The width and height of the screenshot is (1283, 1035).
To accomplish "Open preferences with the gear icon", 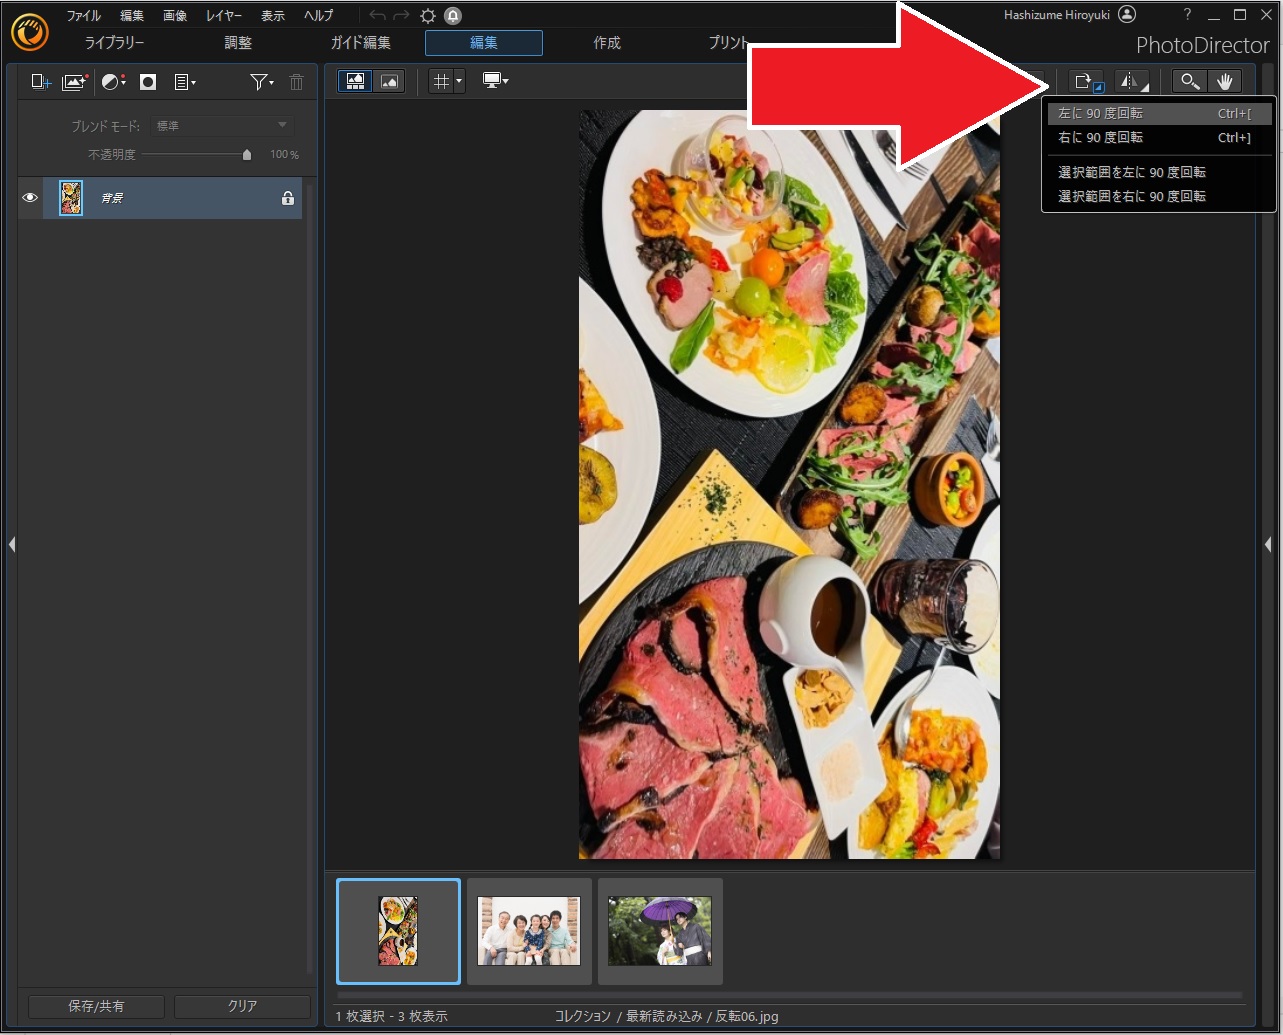I will click(x=428, y=16).
